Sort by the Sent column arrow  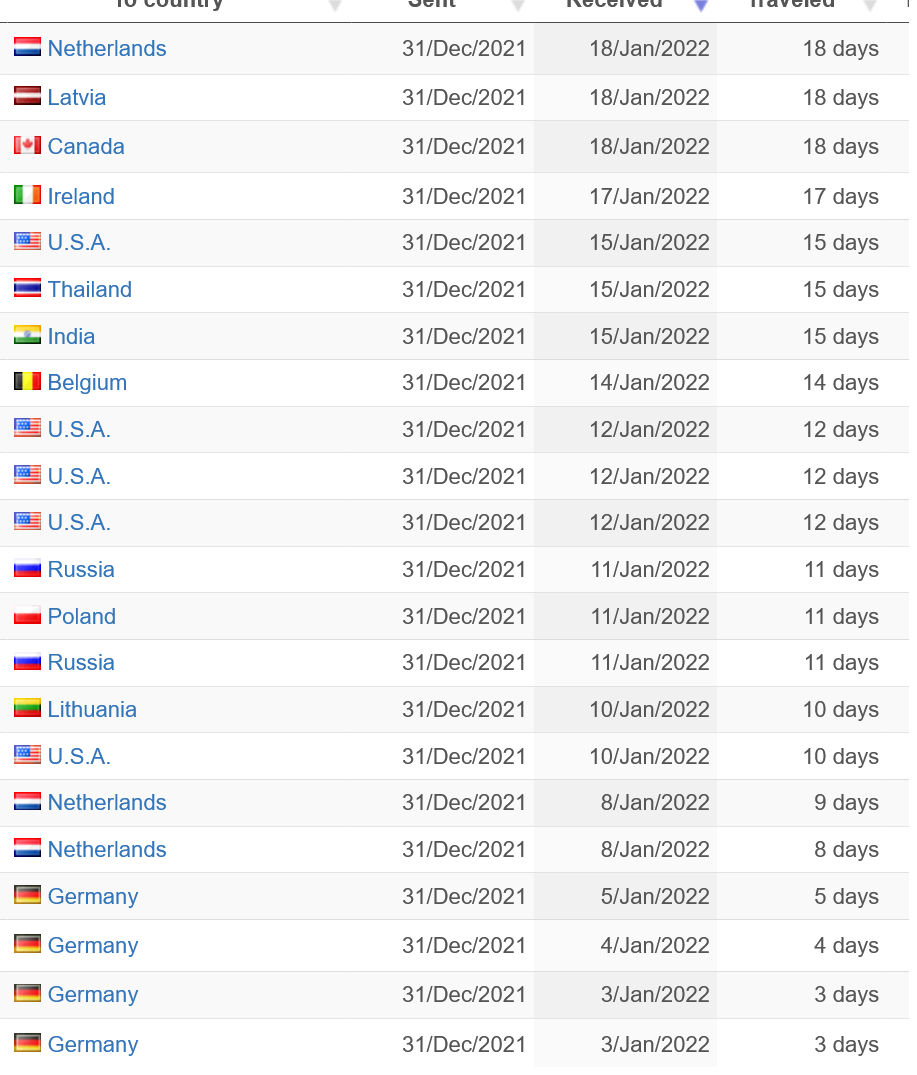coord(518,6)
